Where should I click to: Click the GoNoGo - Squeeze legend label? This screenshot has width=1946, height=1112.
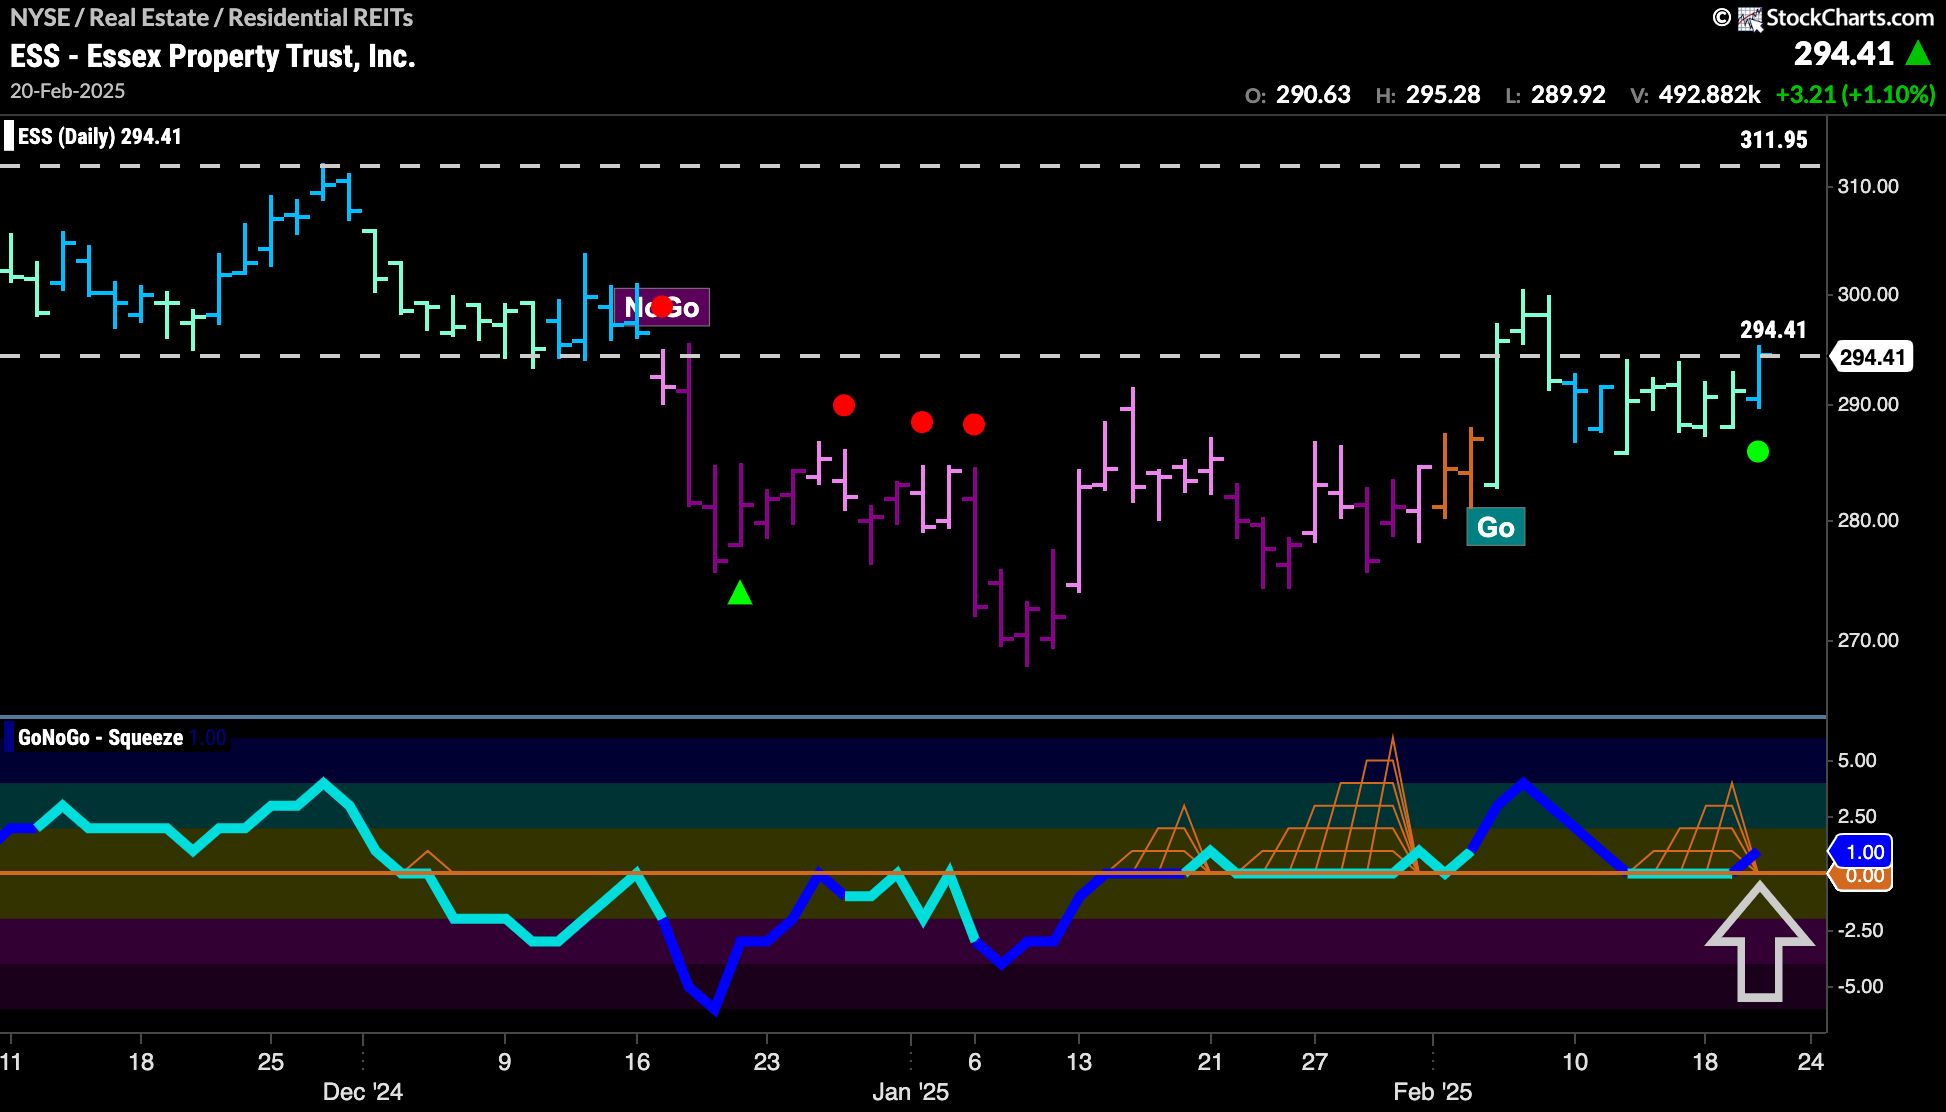(x=100, y=738)
